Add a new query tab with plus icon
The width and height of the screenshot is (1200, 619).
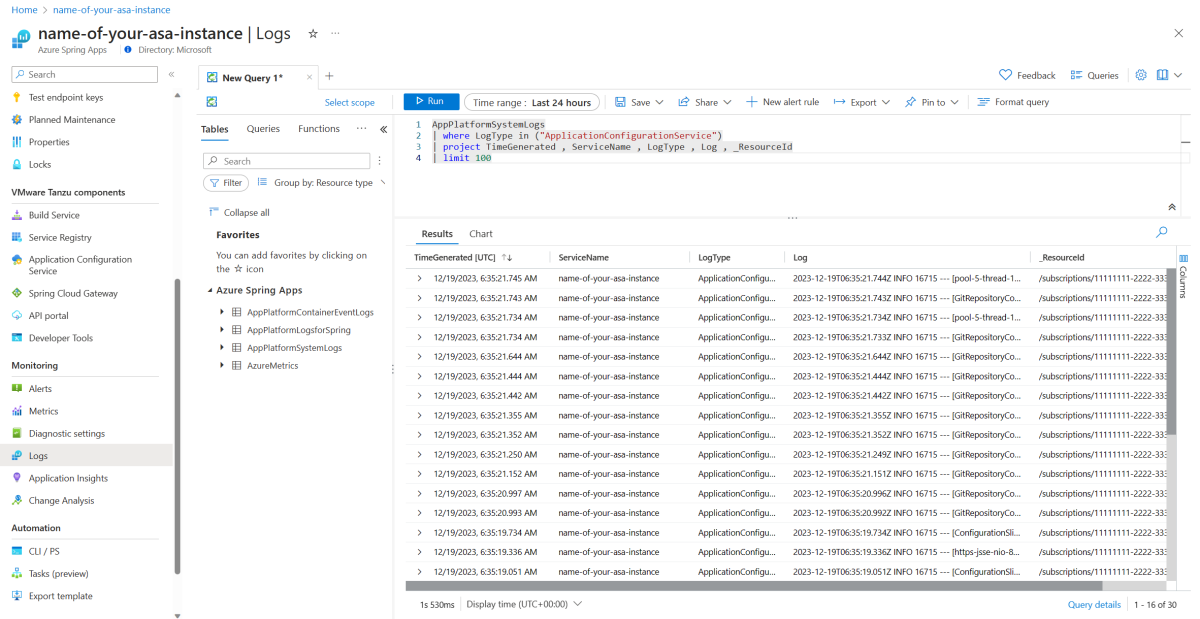coord(329,76)
